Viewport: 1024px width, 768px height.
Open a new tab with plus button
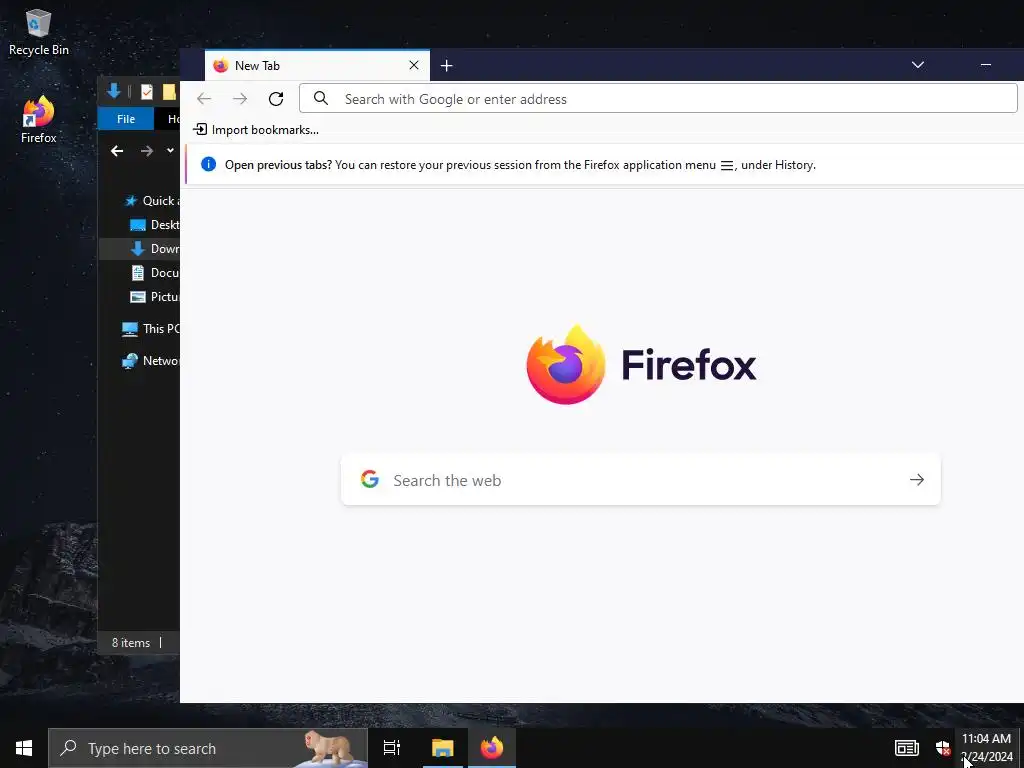[447, 65]
